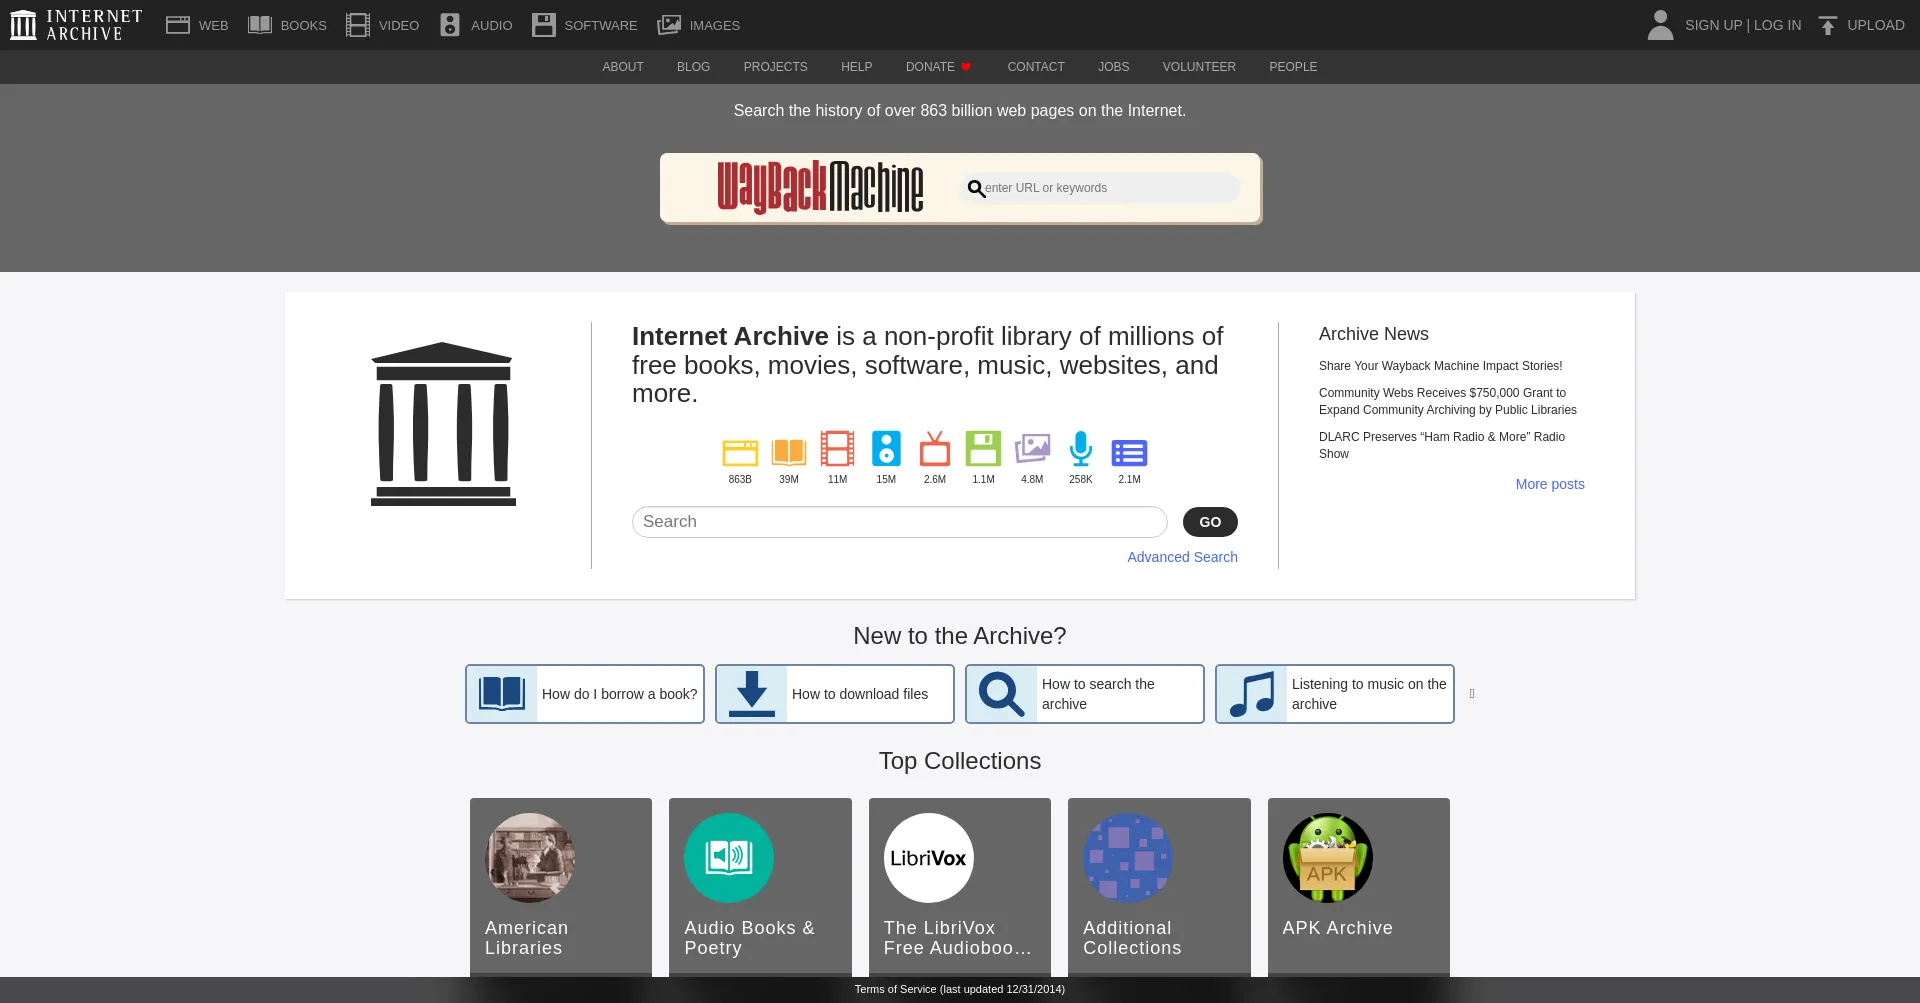
Task: Open the PROJECTS menu item
Action: pos(775,67)
